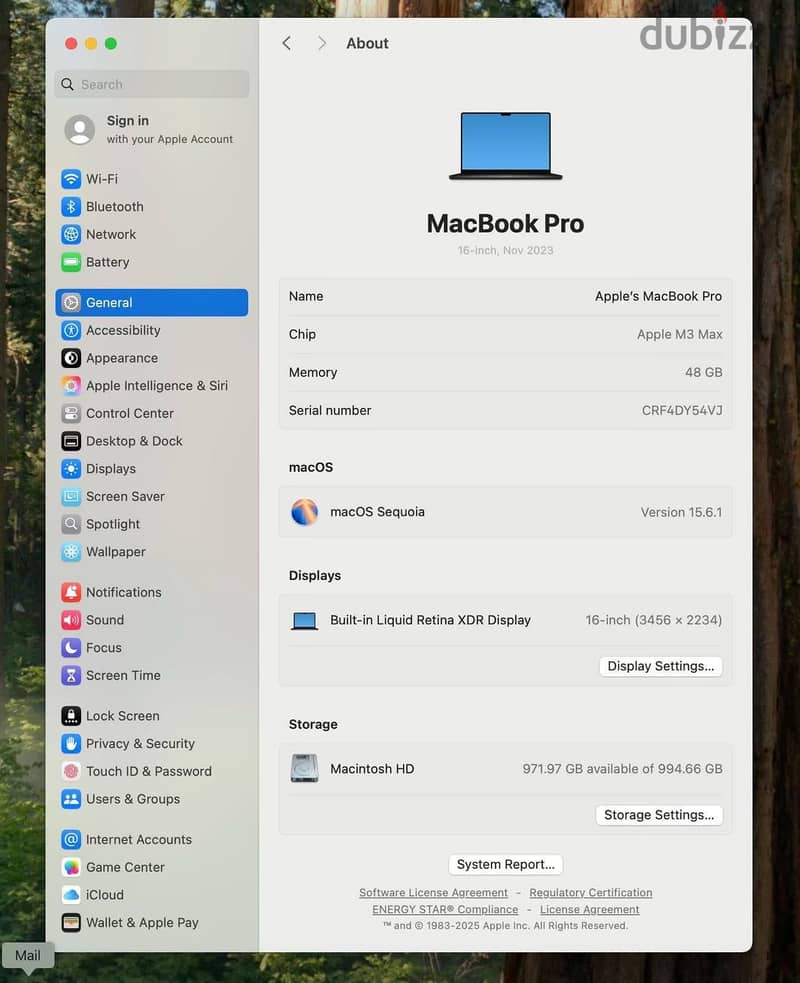Image resolution: width=800 pixels, height=983 pixels.
Task: Click the Search field in sidebar
Action: coord(152,84)
